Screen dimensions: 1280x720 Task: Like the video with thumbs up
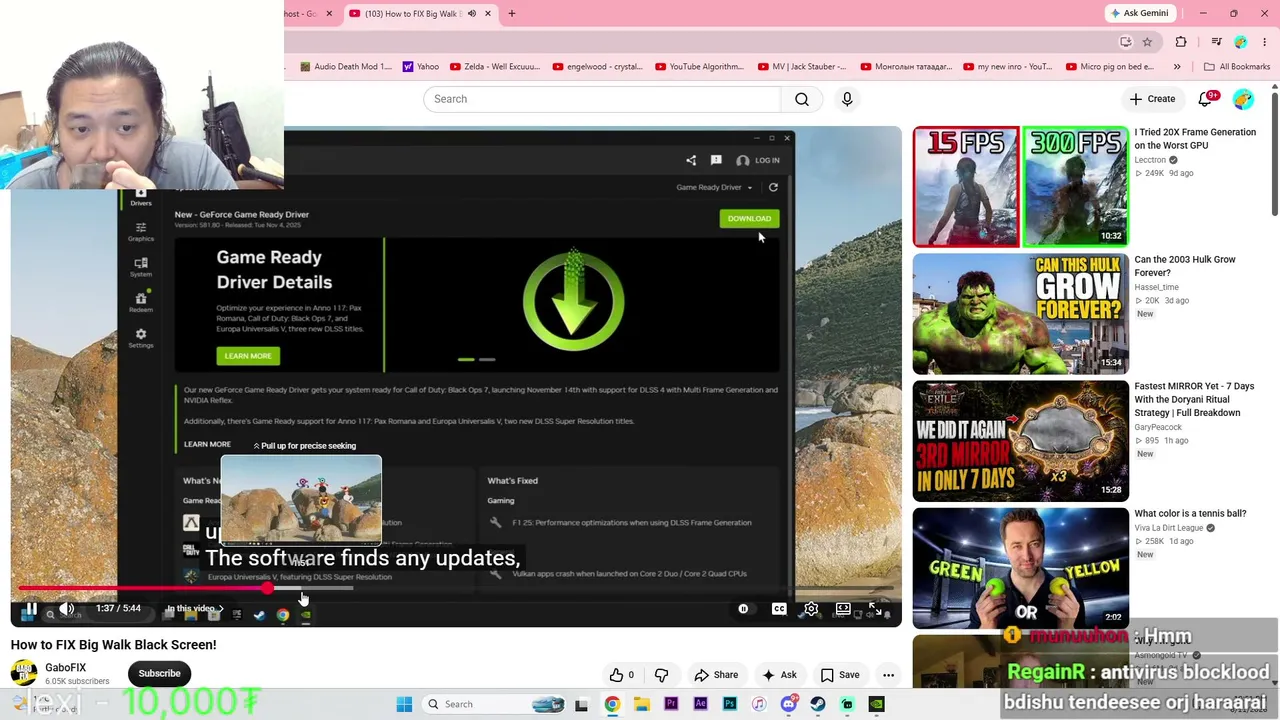[622, 675]
